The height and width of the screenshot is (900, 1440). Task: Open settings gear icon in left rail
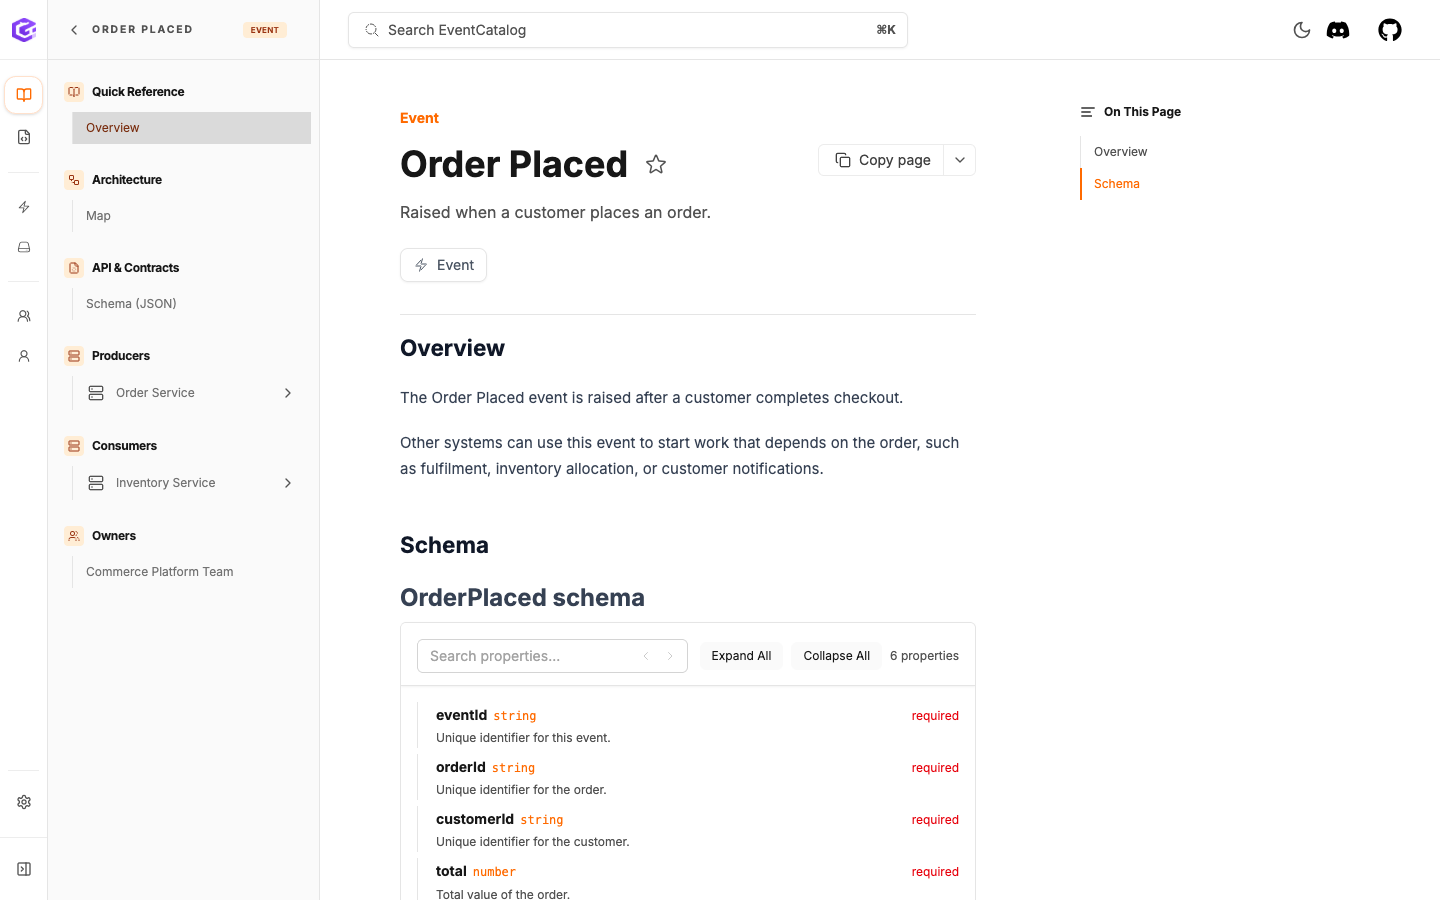click(x=24, y=802)
